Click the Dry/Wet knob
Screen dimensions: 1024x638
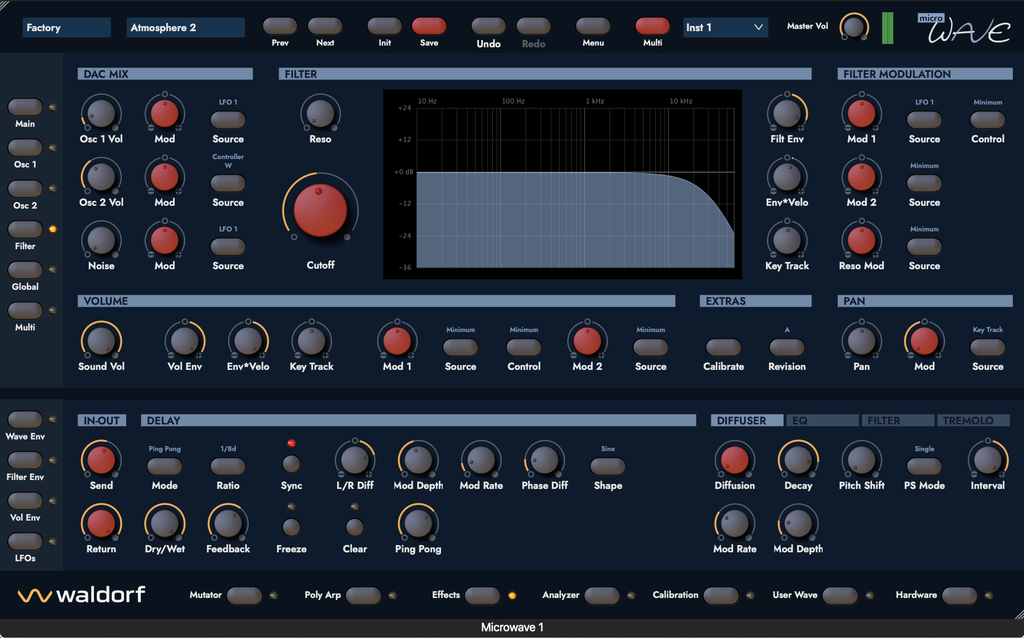click(x=165, y=522)
